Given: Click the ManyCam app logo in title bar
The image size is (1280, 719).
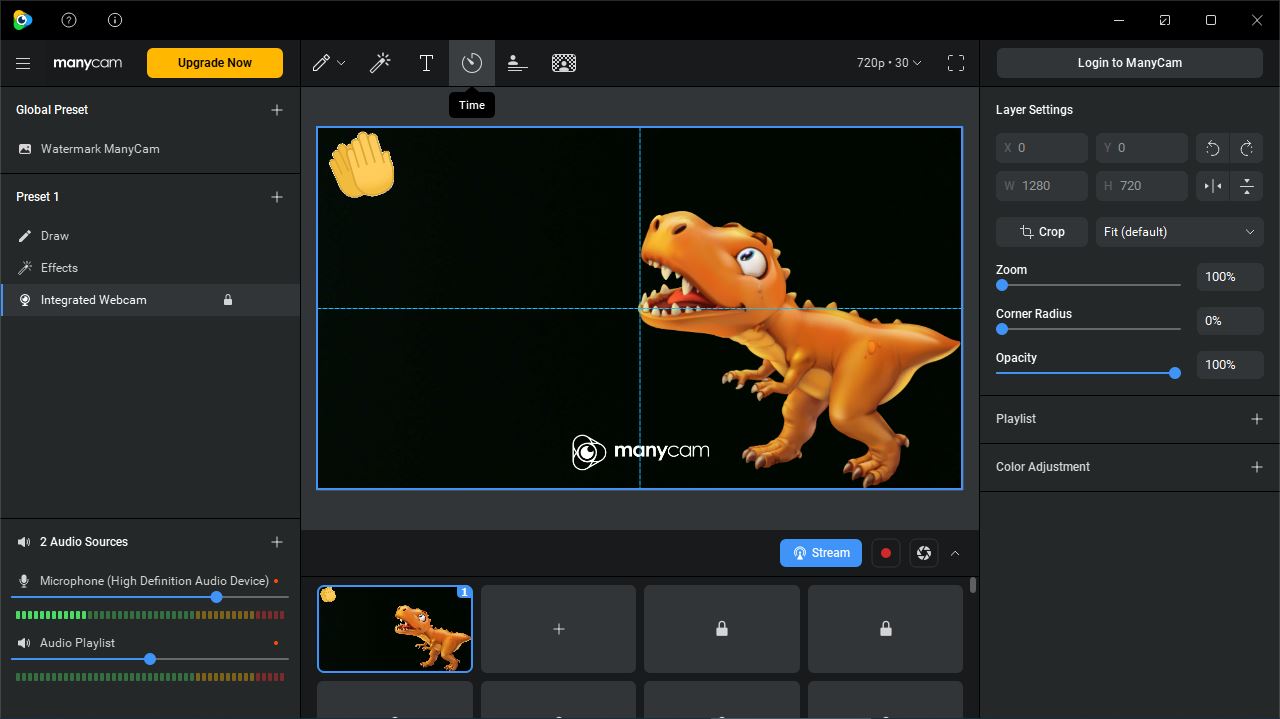Looking at the screenshot, I should tap(22, 20).
